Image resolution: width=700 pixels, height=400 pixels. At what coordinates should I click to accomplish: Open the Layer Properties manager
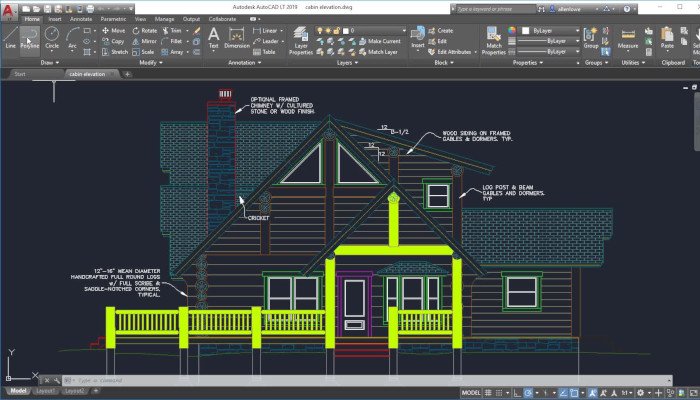(301, 40)
